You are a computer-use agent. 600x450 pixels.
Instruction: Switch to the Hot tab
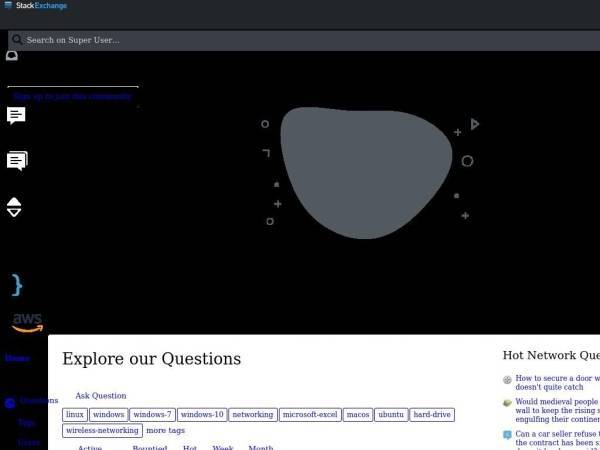[x=190, y=447]
